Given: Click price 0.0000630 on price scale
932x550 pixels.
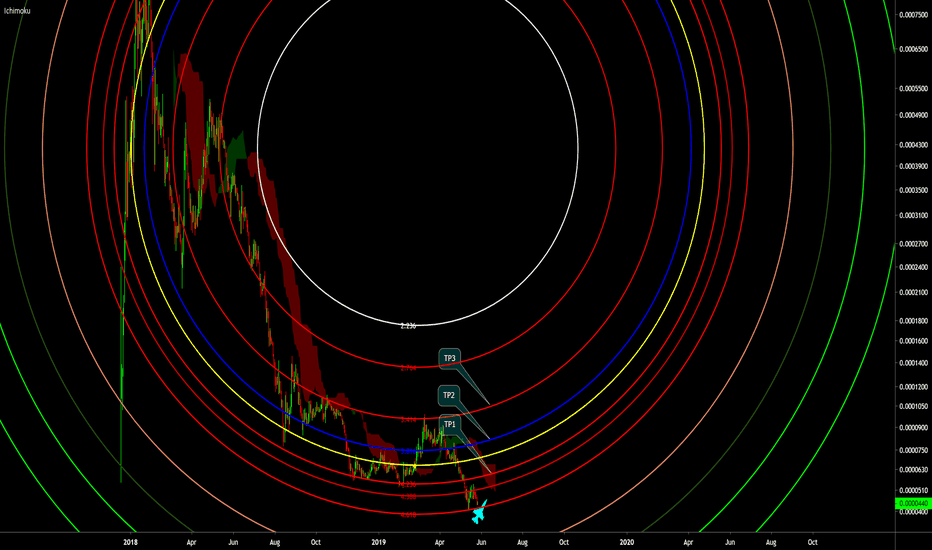Looking at the screenshot, I should (914, 470).
